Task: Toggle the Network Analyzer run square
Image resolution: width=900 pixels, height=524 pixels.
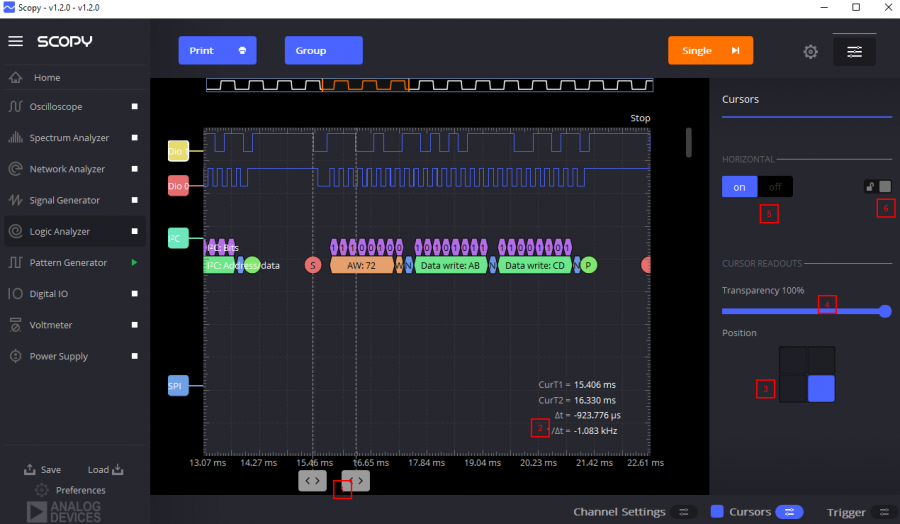Action: pyautogui.click(x=134, y=169)
